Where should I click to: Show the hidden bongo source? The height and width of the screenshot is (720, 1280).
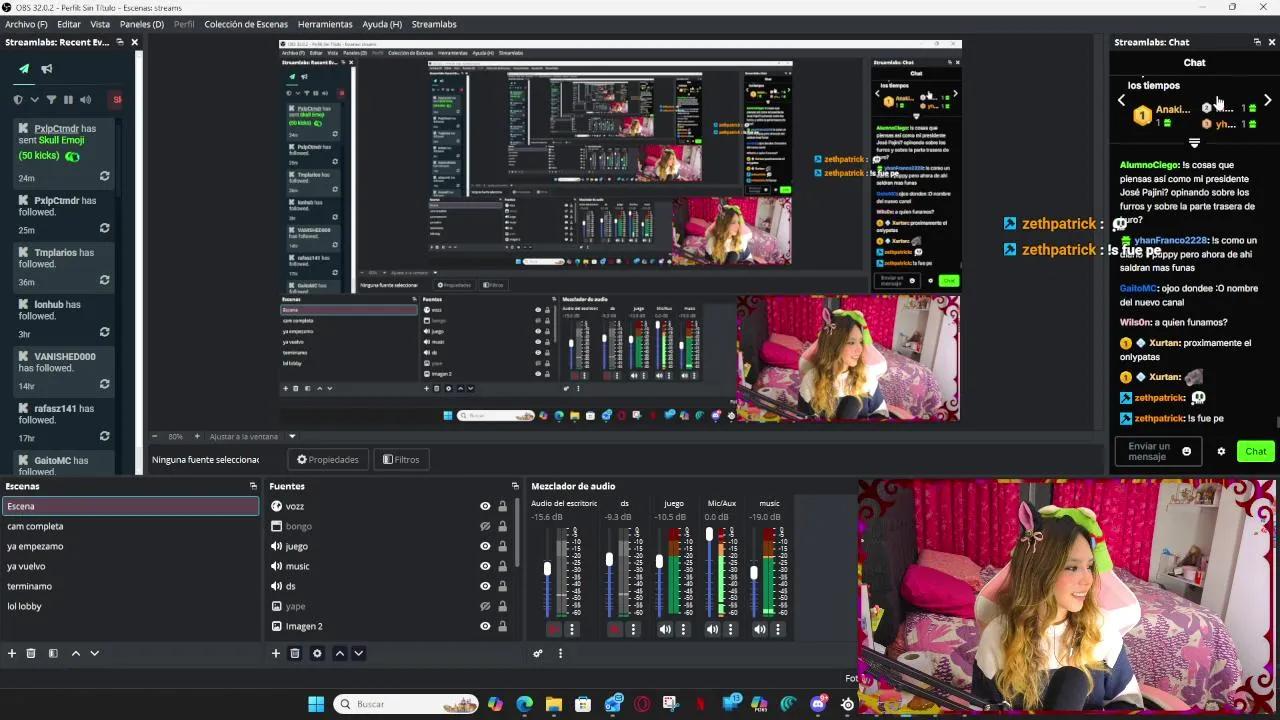(x=485, y=526)
